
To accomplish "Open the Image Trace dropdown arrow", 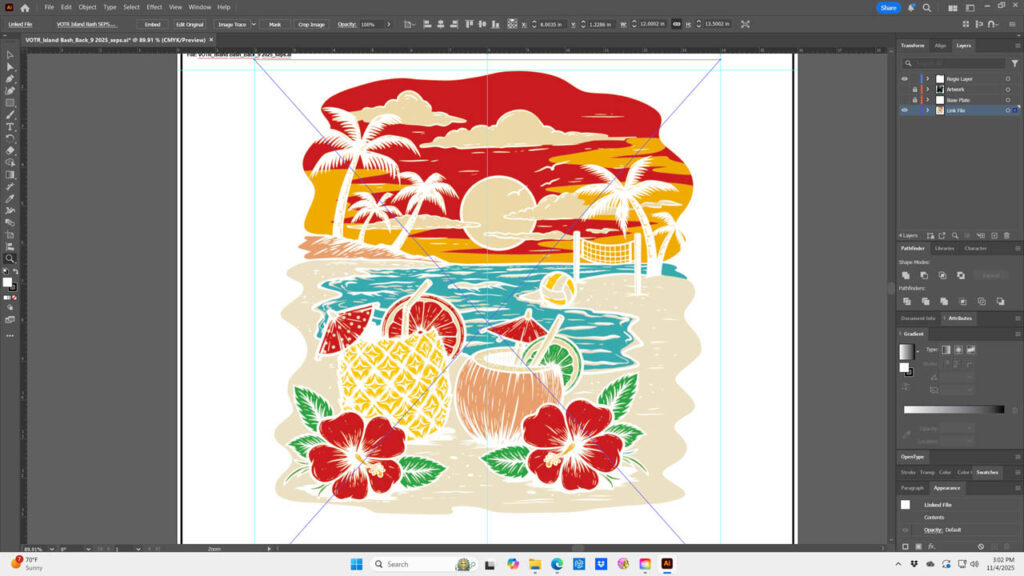I will pyautogui.click(x=253, y=24).
